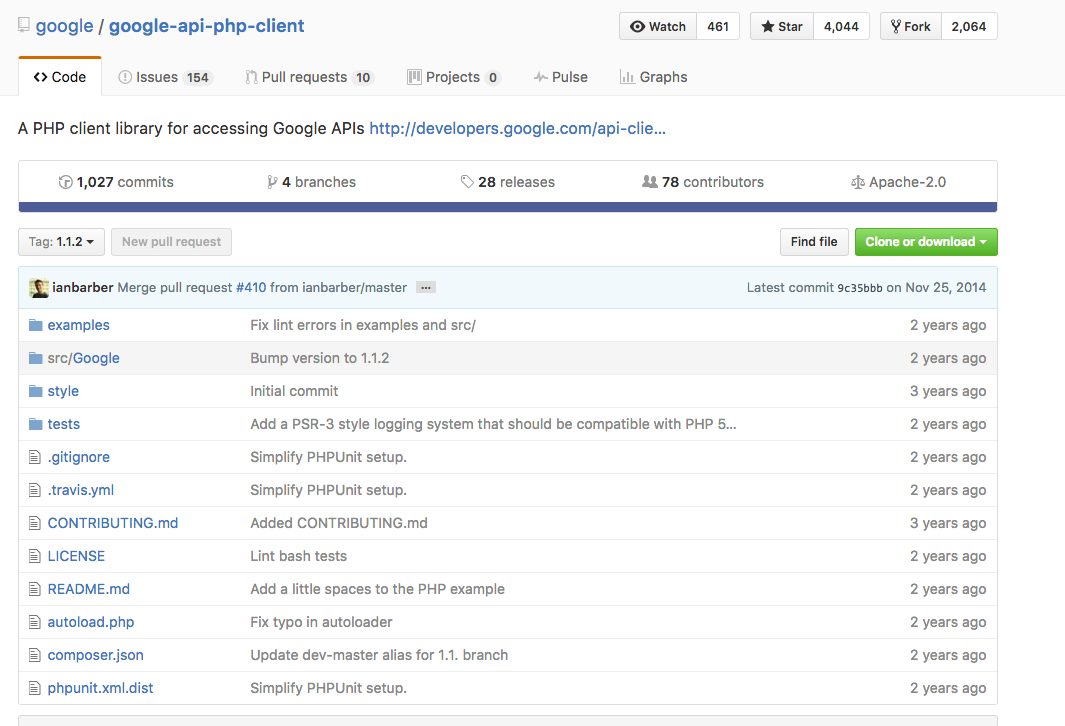The height and width of the screenshot is (726, 1065).
Task: Click the contributors people icon
Action: 650,182
